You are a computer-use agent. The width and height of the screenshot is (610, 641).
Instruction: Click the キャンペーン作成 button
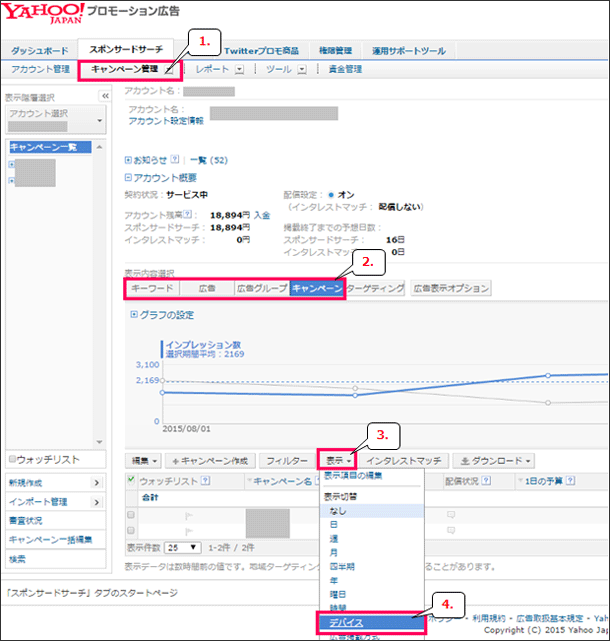(210, 461)
